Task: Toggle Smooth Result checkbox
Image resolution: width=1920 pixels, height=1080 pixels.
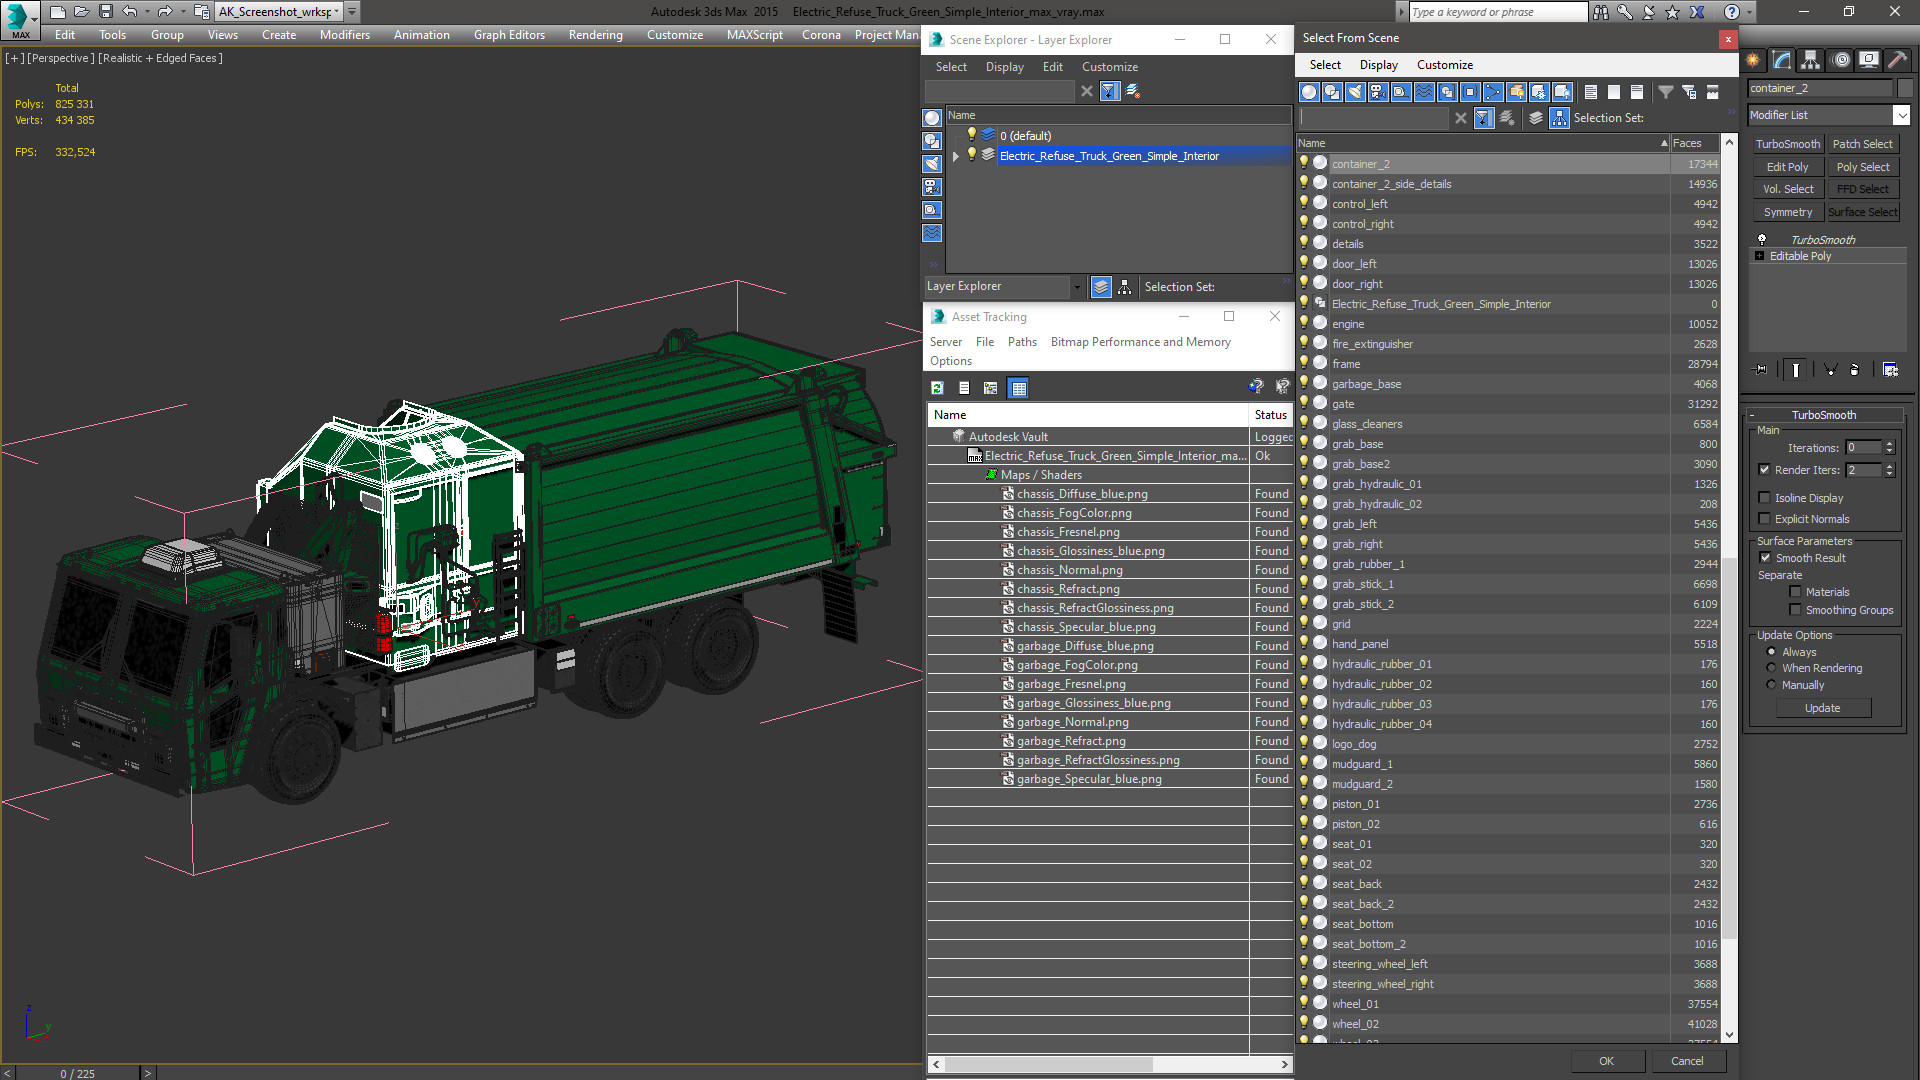Action: click(x=1765, y=558)
